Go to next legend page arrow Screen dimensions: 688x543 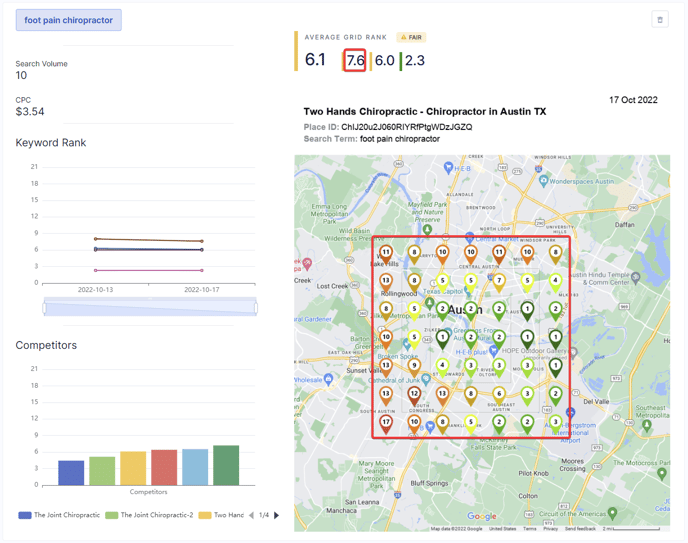point(277,515)
